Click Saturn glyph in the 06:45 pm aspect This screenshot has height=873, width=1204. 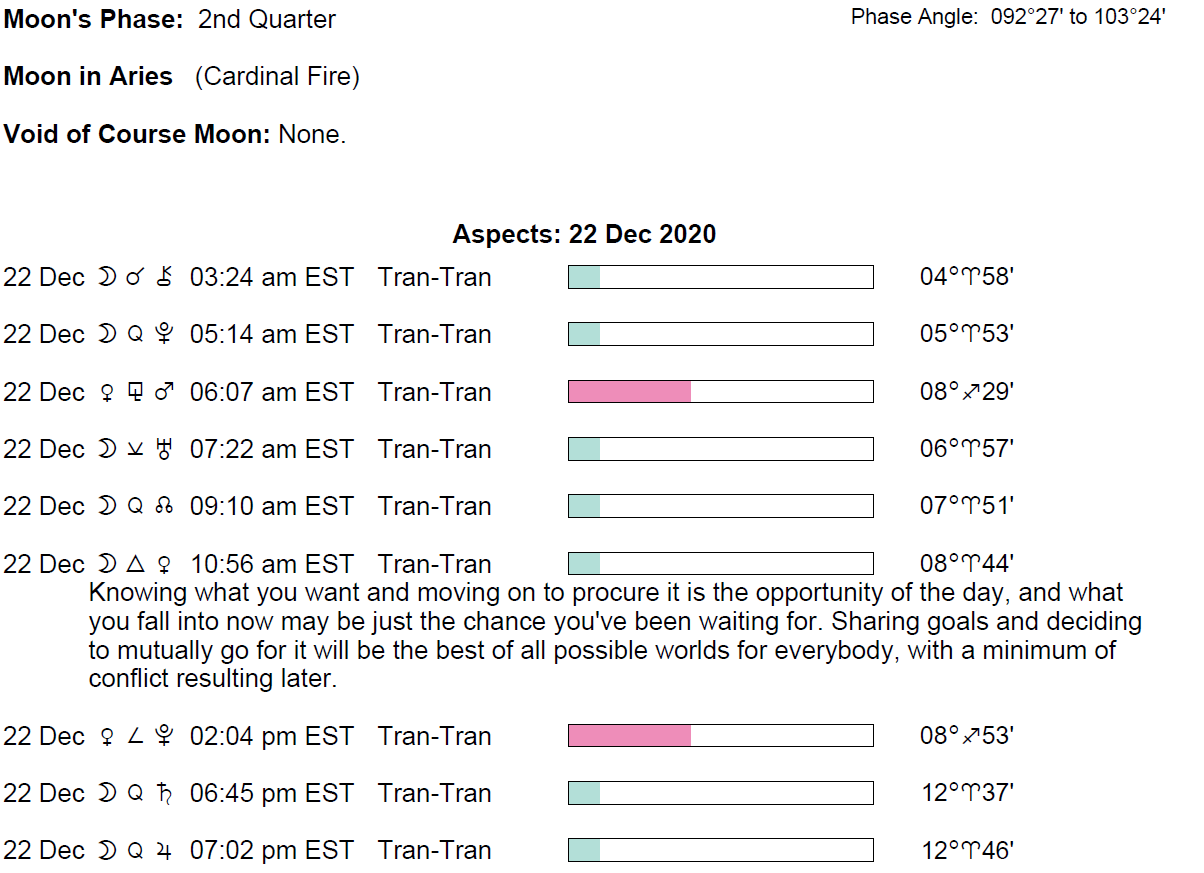pos(166,793)
